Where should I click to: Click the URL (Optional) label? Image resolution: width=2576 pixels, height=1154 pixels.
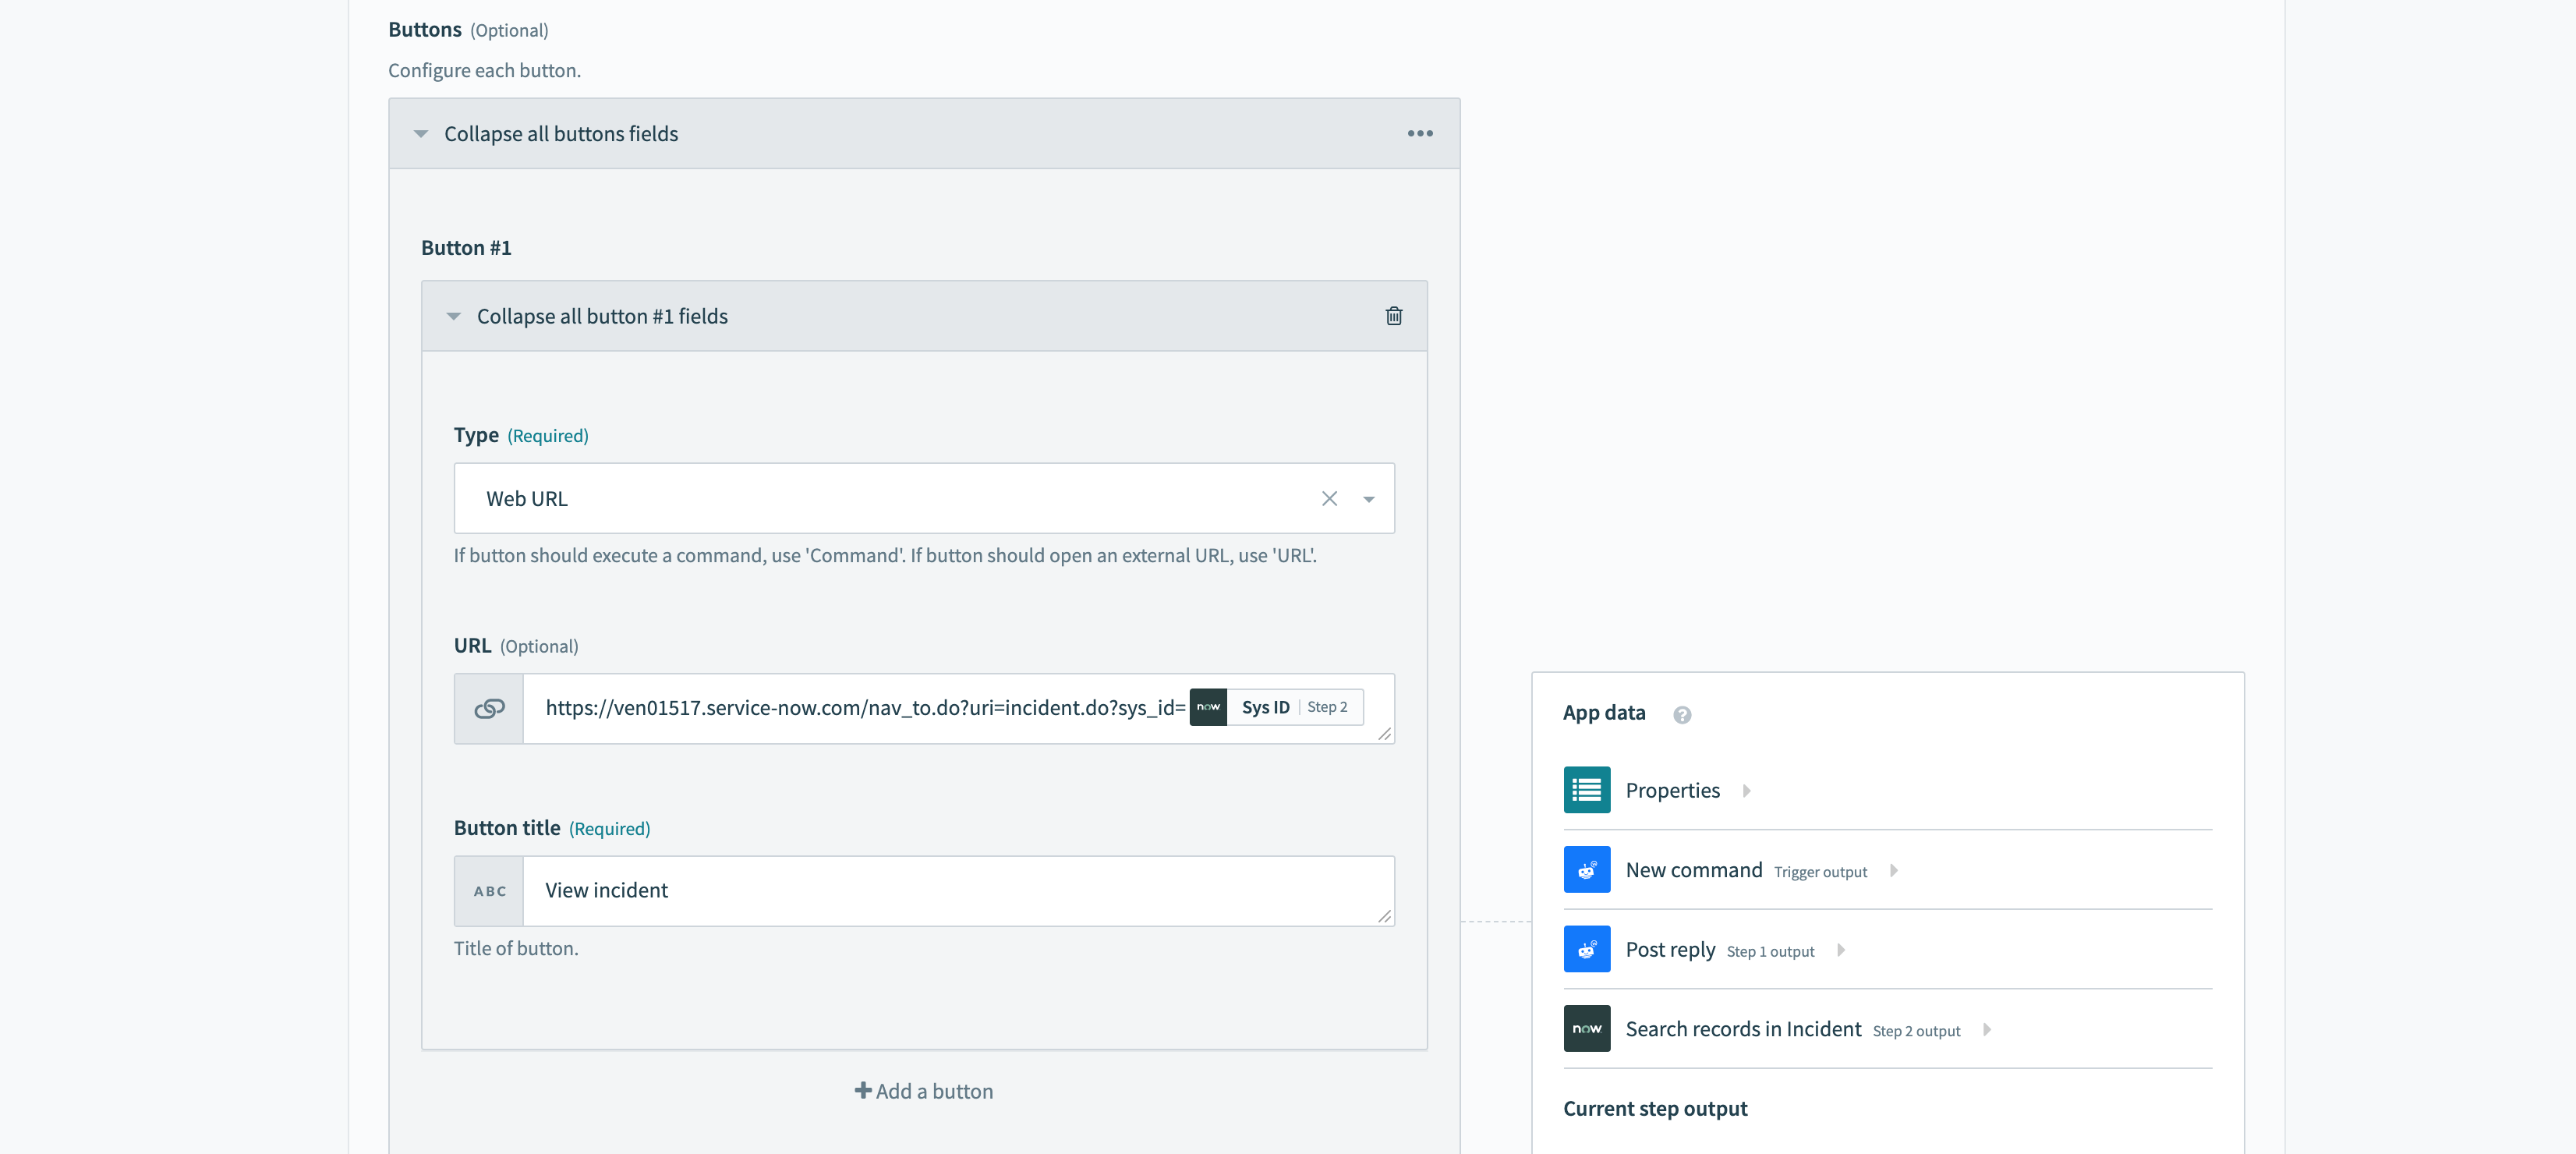pyautogui.click(x=516, y=645)
